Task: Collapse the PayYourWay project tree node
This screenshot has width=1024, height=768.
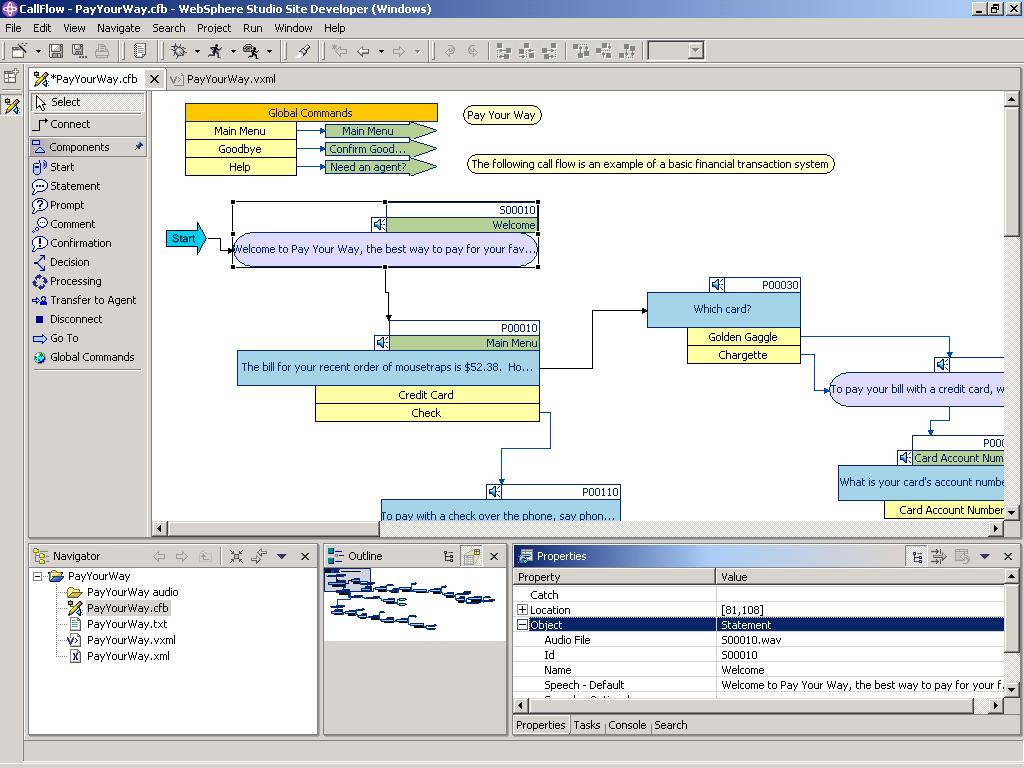Action: 38,576
